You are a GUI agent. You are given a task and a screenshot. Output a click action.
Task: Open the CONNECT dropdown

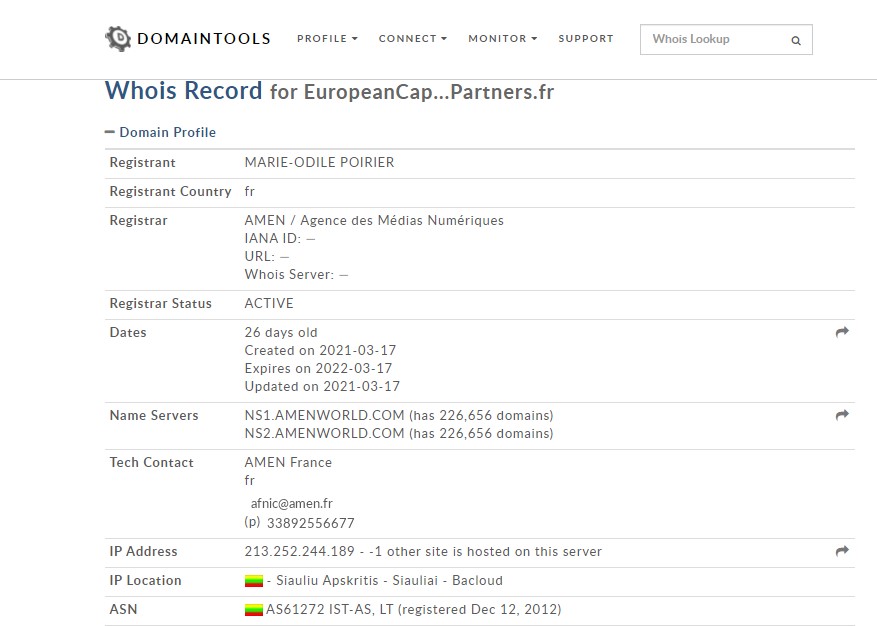click(411, 38)
